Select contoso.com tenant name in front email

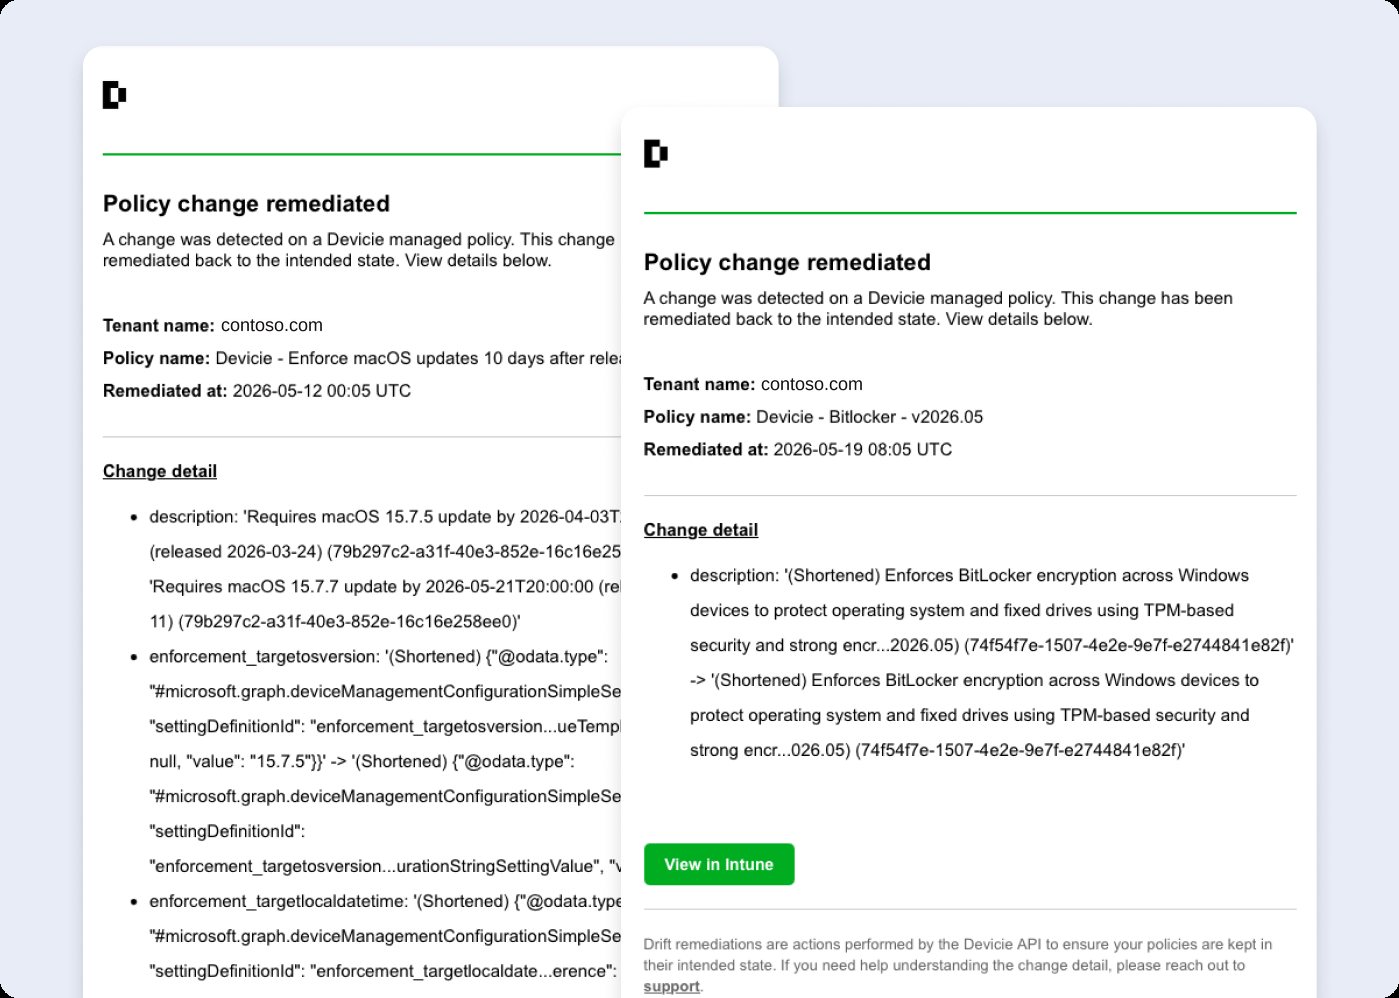coord(812,384)
